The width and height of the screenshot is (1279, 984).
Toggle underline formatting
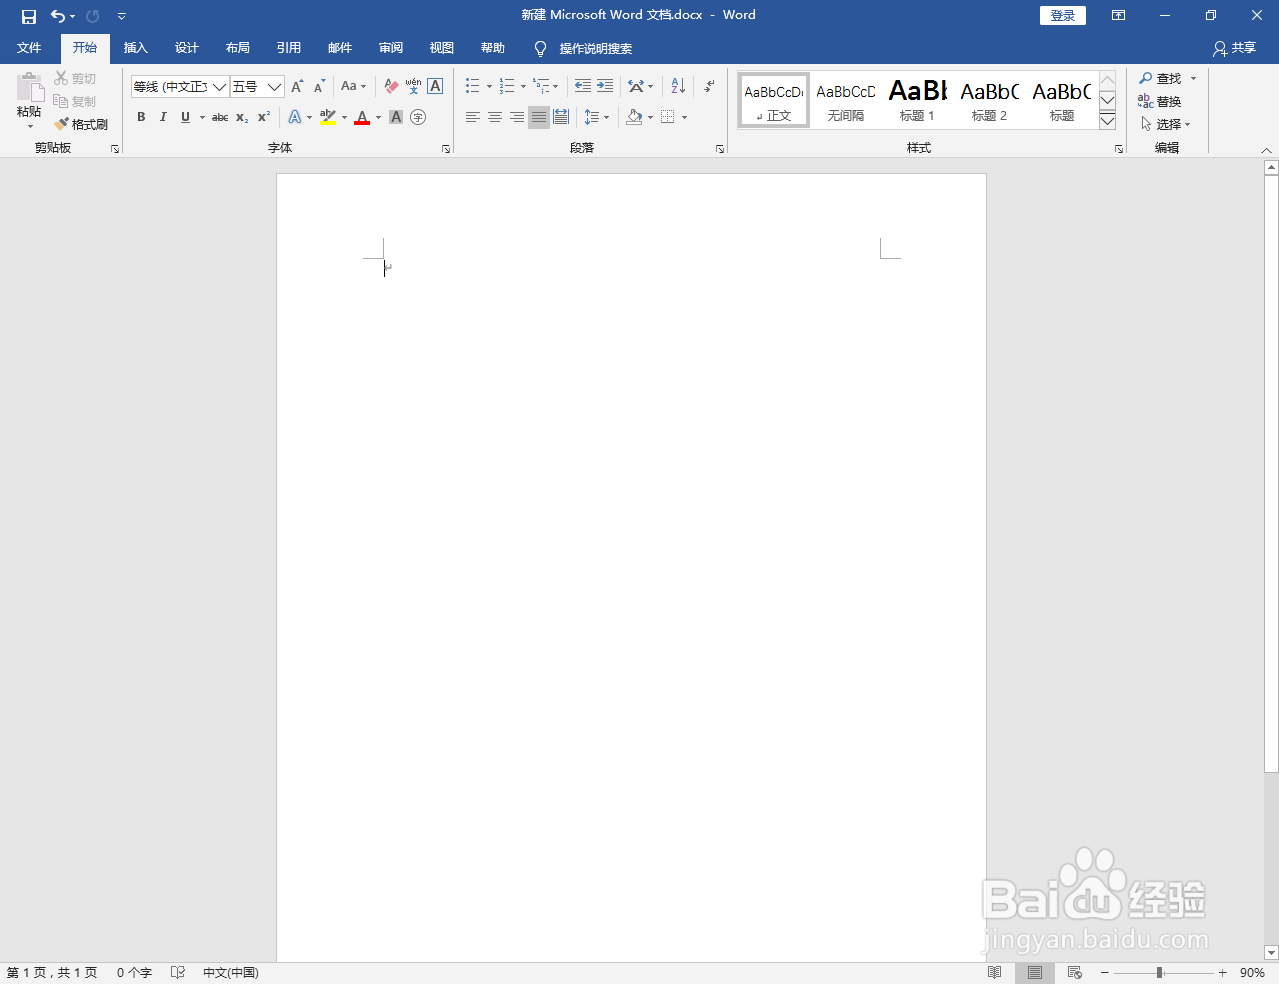coord(185,117)
